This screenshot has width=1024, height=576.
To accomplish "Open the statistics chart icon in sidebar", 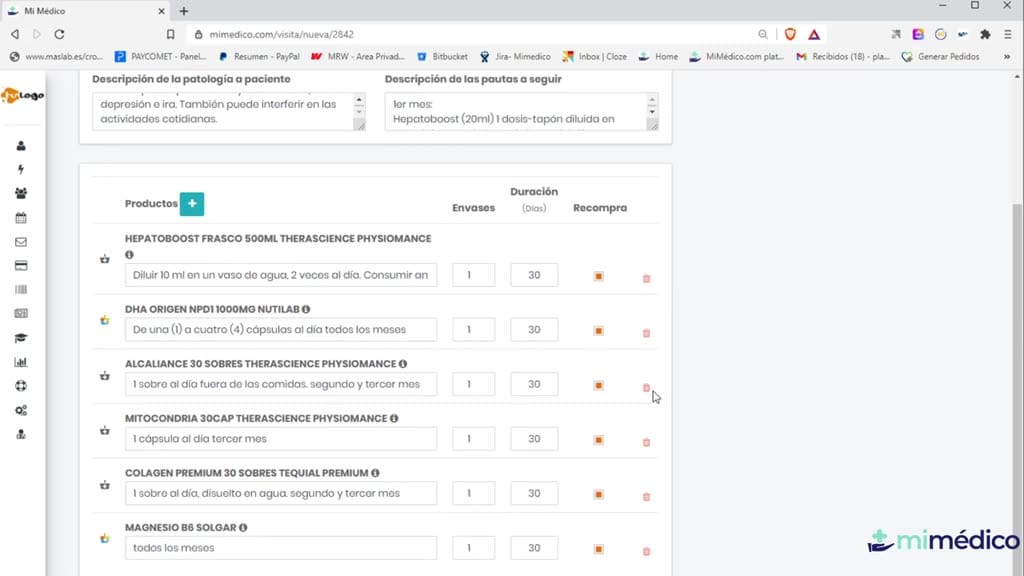I will pyautogui.click(x=21, y=362).
